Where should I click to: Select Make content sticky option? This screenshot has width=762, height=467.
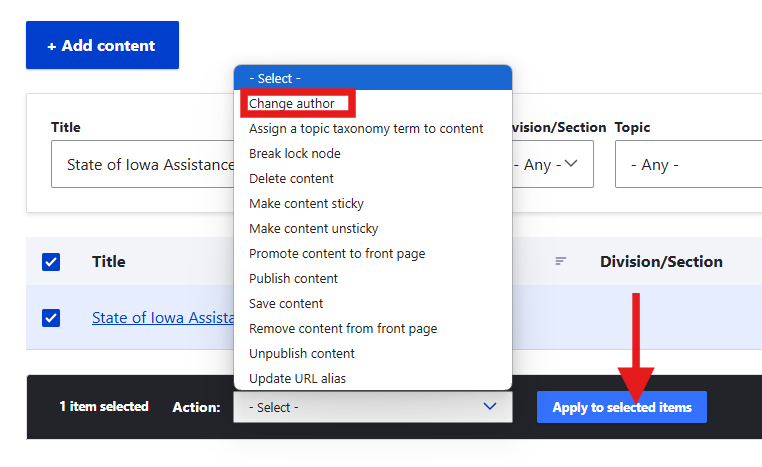(x=306, y=204)
